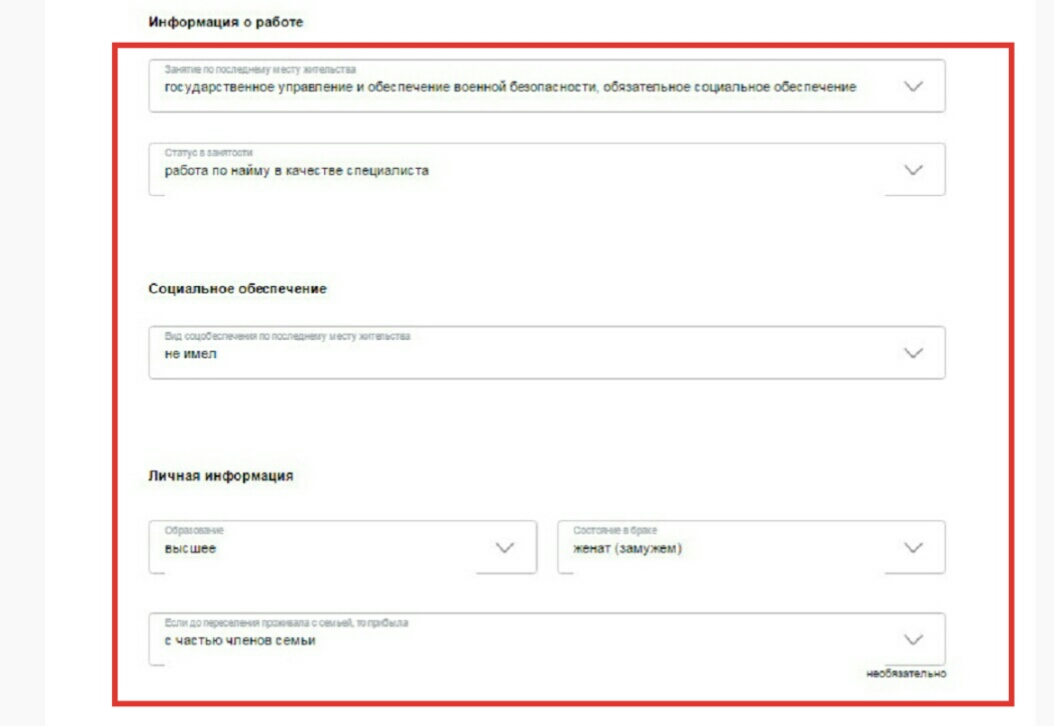Click the 'необязательно' hint text
The width and height of the screenshot is (1054, 726).
[x=906, y=674]
